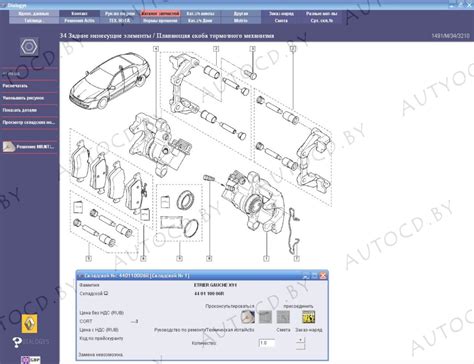Decrease quantity with the lower stepper button
474x364 pixels.
pos(300,346)
